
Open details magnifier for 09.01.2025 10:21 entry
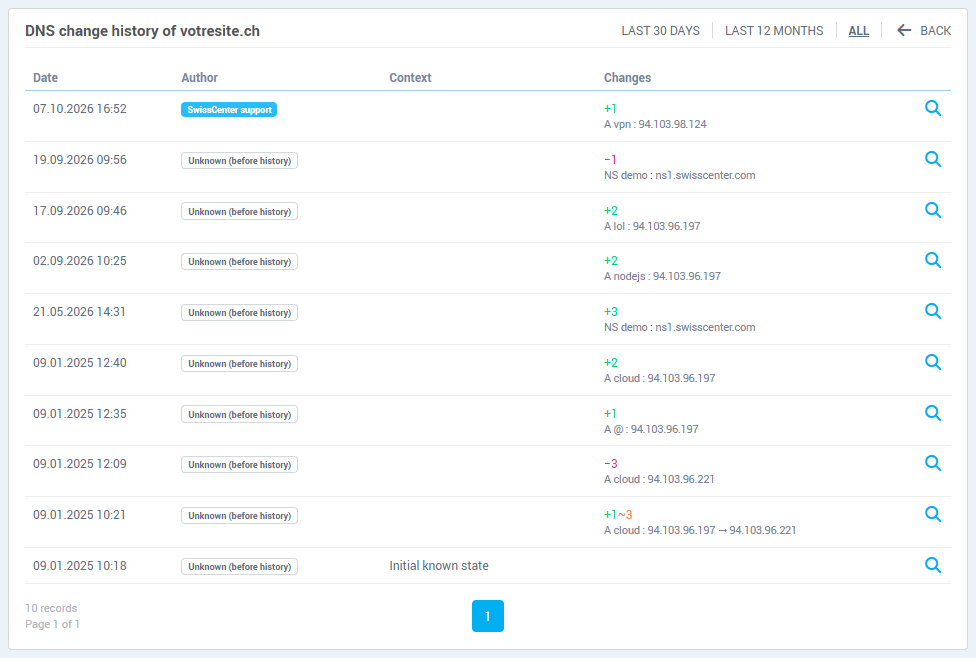tap(932, 514)
